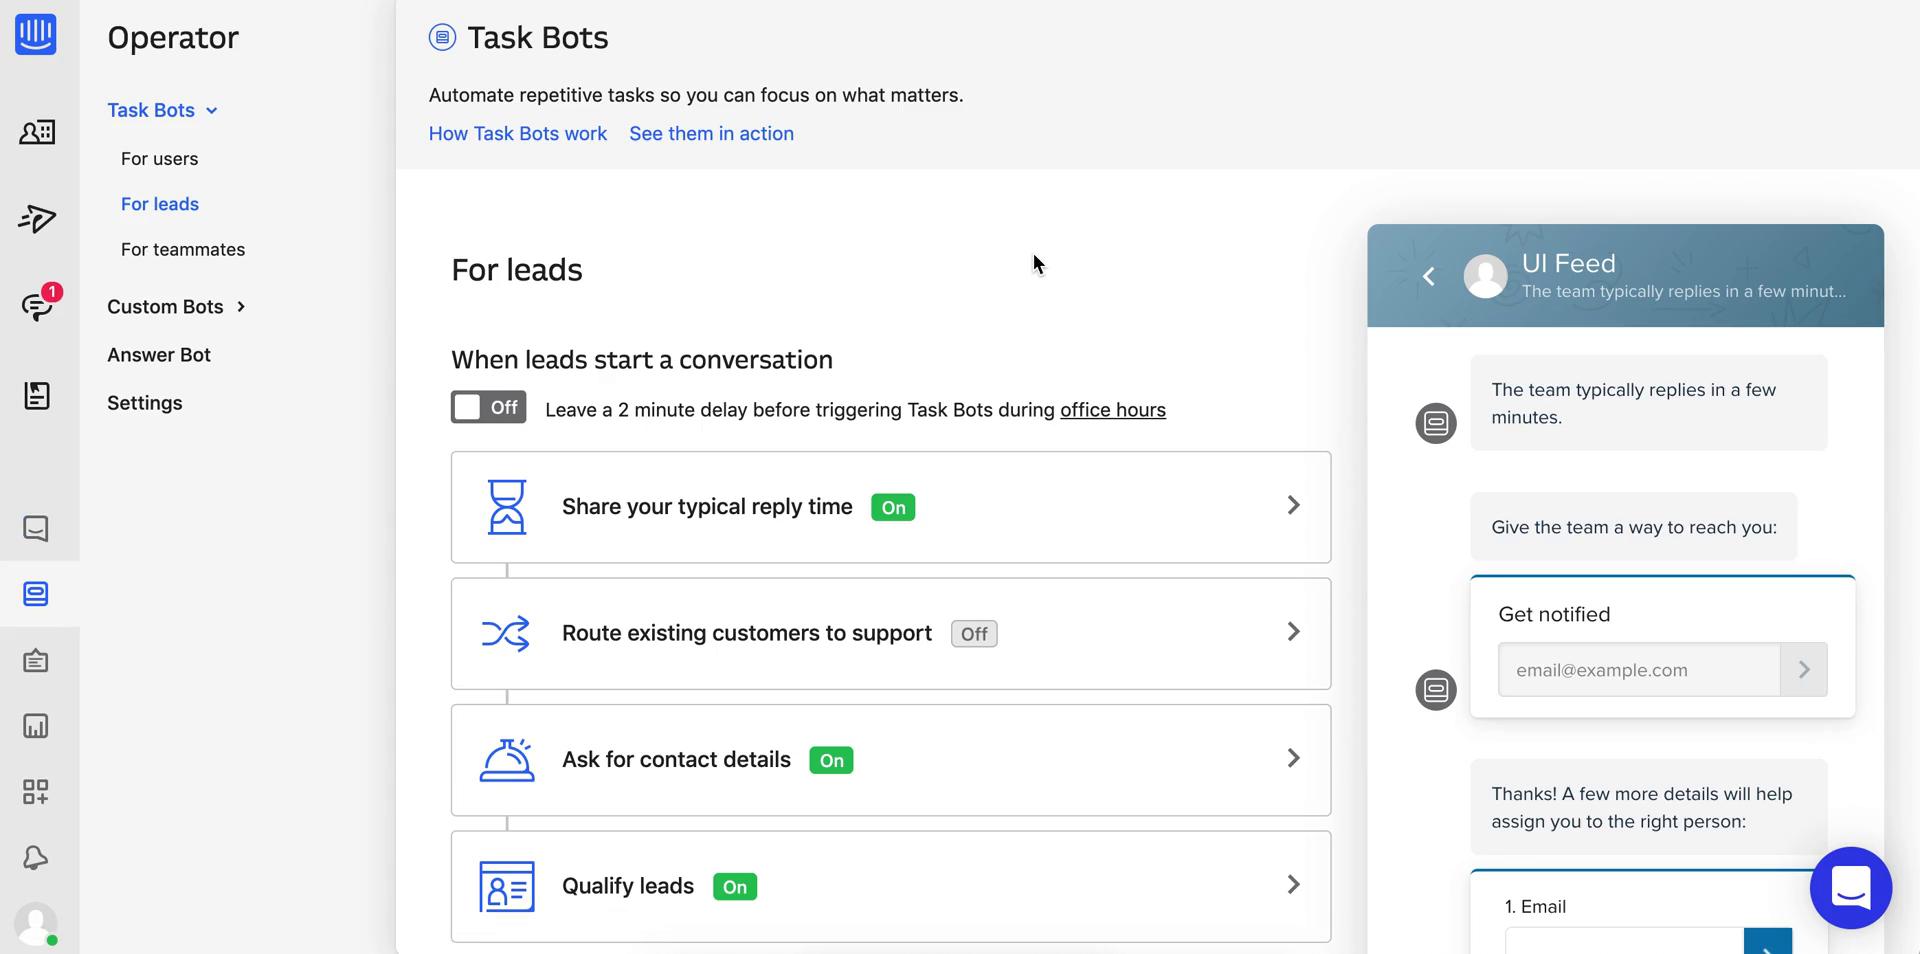Click On badge for Ask contact details
This screenshot has width=1920, height=954.
[831, 761]
